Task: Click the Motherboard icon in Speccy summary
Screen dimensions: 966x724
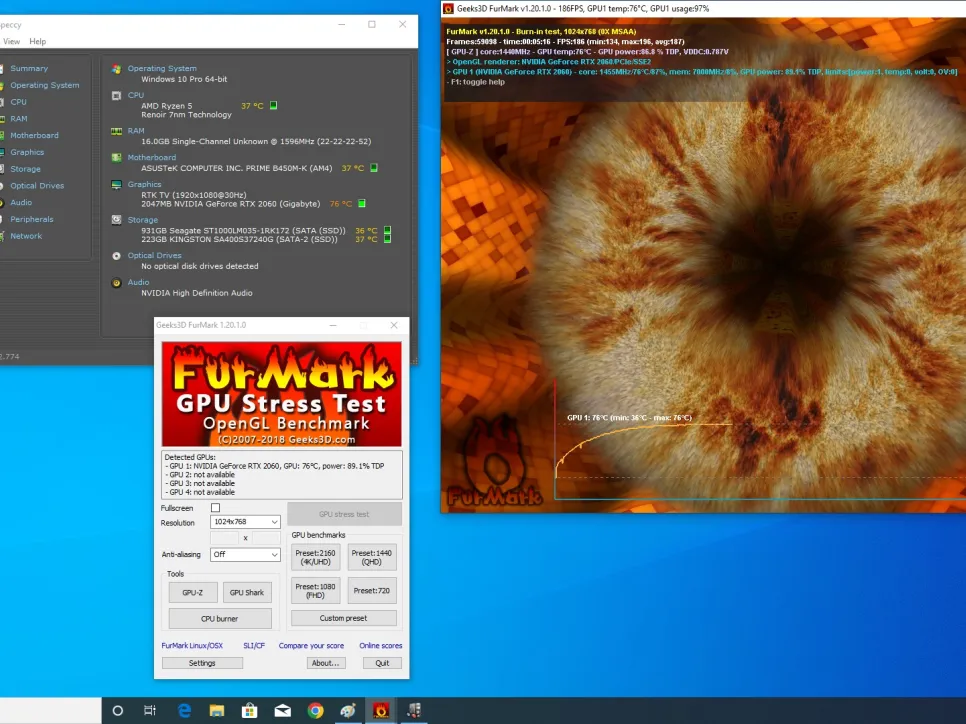Action: coord(116,158)
